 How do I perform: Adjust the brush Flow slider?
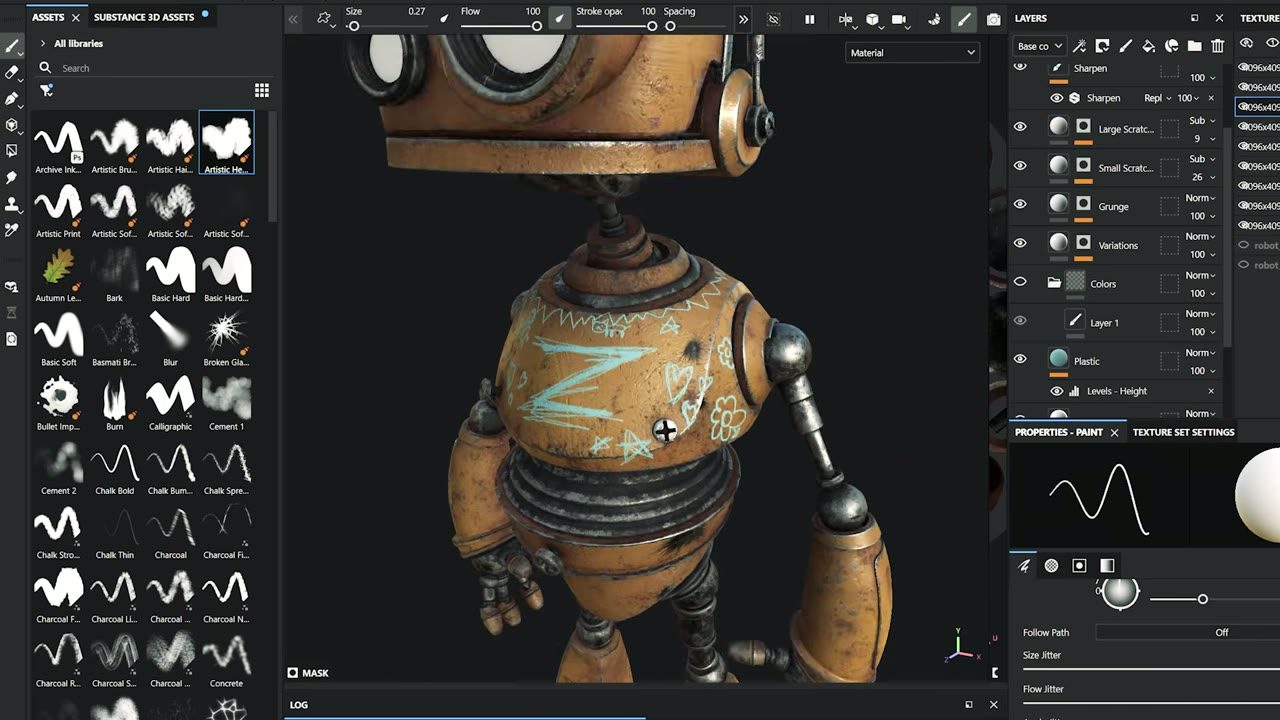(500, 26)
